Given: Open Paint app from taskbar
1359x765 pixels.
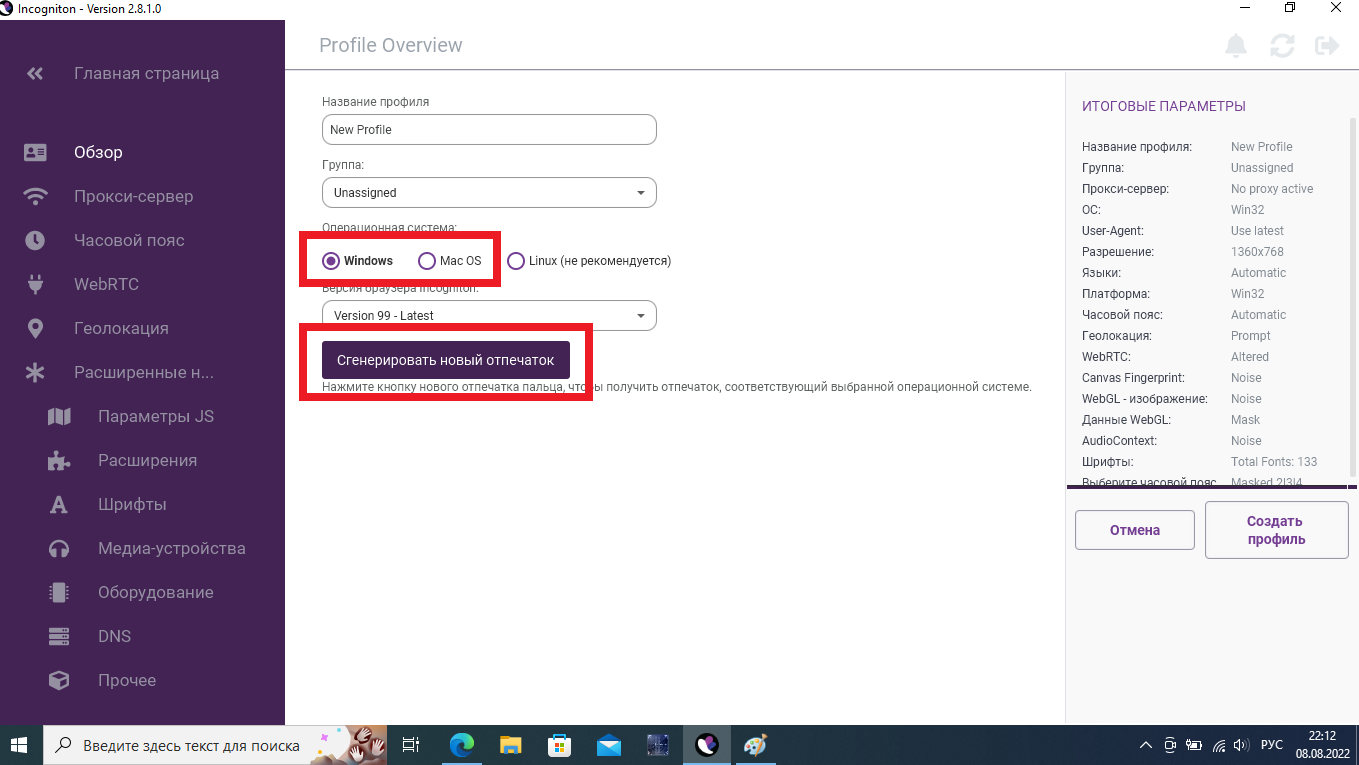Looking at the screenshot, I should coord(756,745).
